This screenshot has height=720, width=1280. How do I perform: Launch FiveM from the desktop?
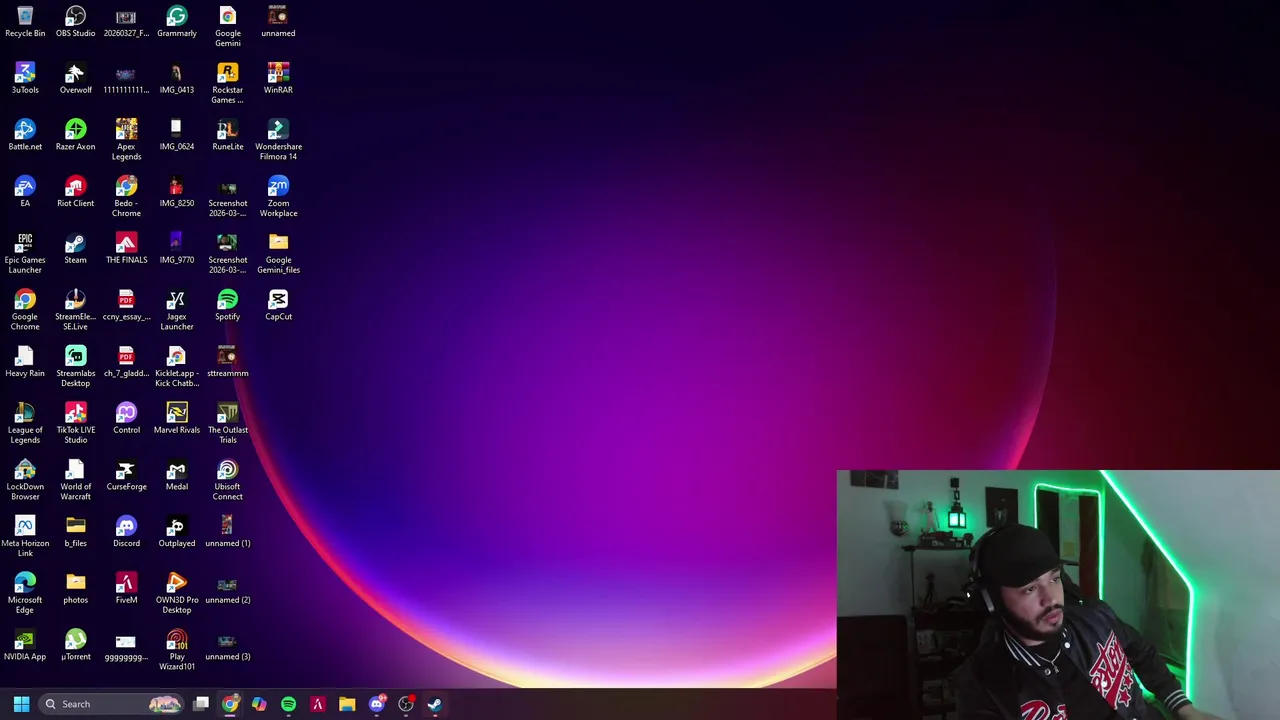(x=126, y=589)
